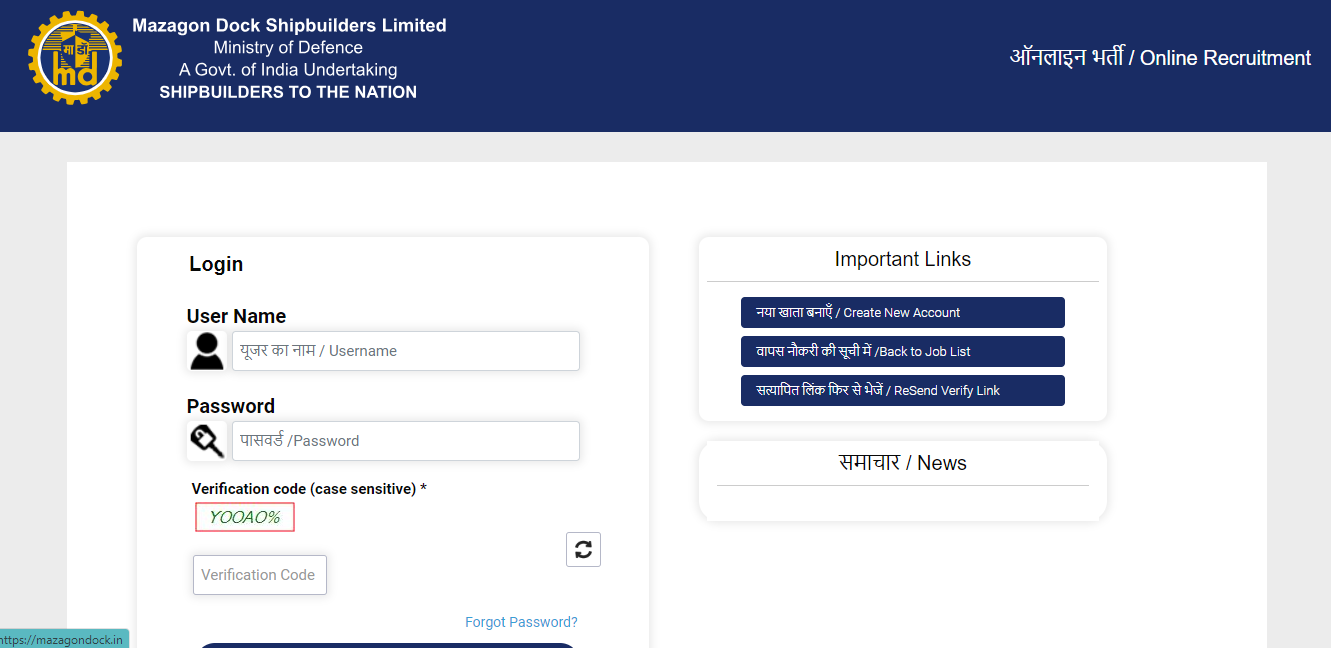Refresh the captcha verification code

coord(584,549)
